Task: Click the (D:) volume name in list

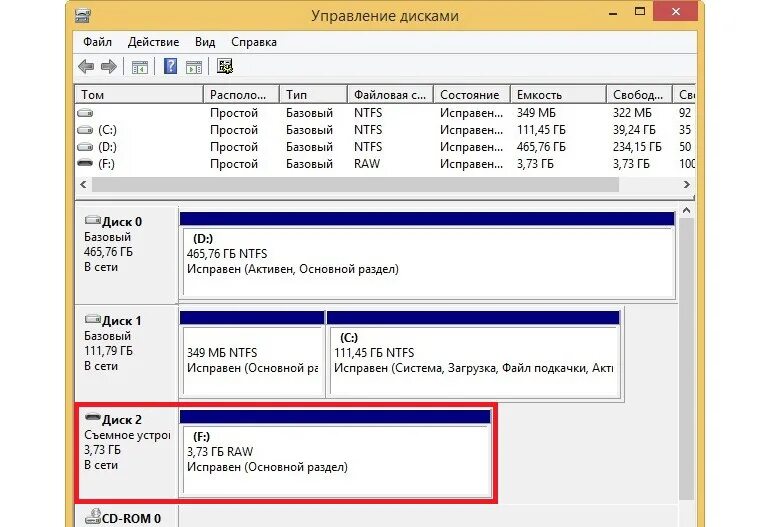Action: [x=107, y=147]
